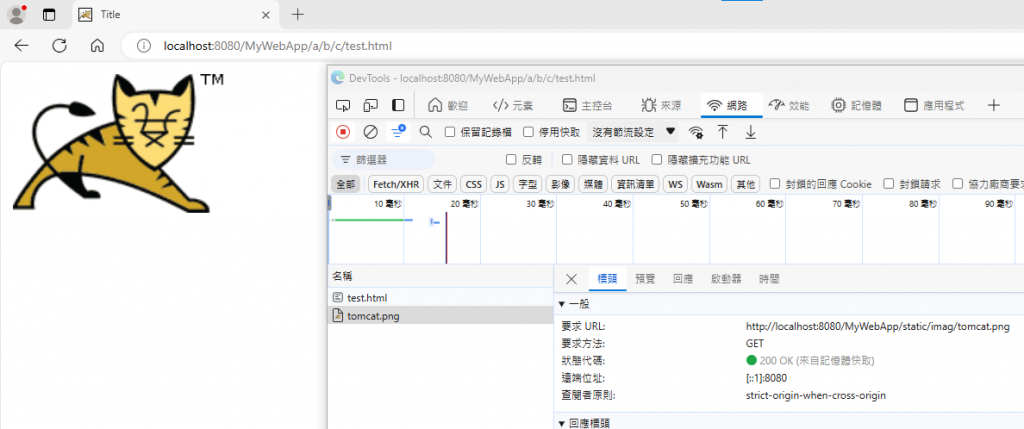Open the 來源 Sources tab
1024x429 pixels.
(x=661, y=105)
